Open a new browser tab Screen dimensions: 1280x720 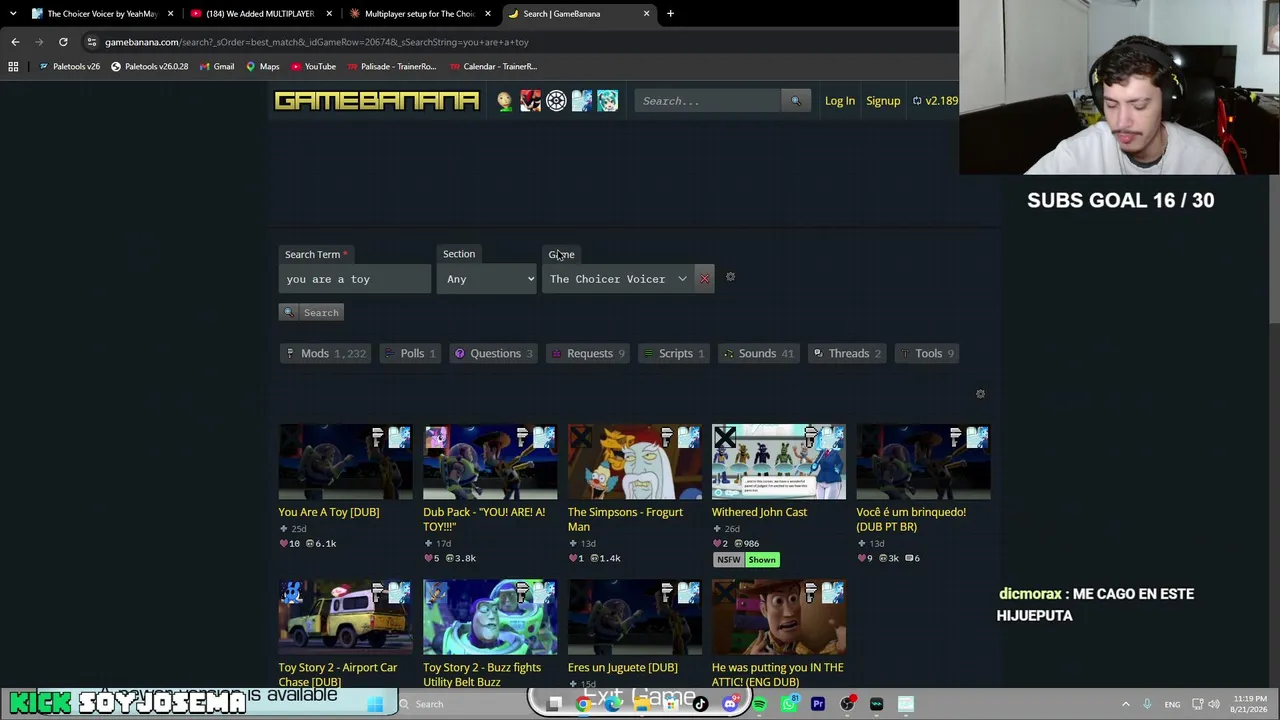tap(670, 14)
